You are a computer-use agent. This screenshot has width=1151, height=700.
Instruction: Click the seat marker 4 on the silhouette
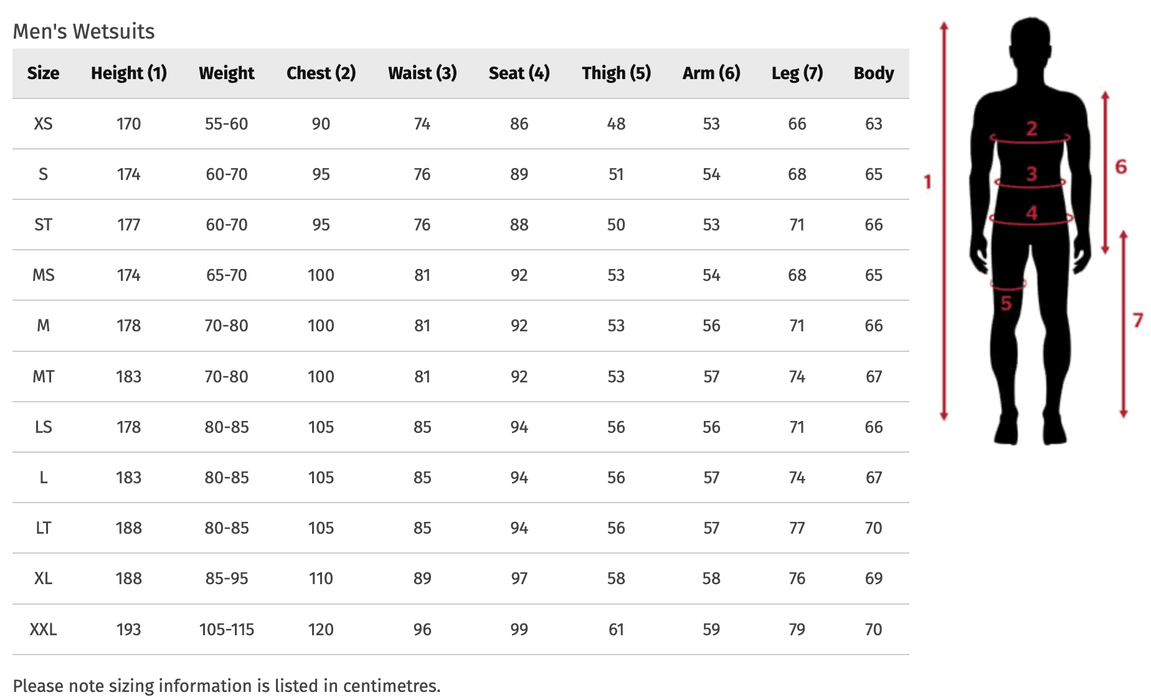[x=1031, y=212]
